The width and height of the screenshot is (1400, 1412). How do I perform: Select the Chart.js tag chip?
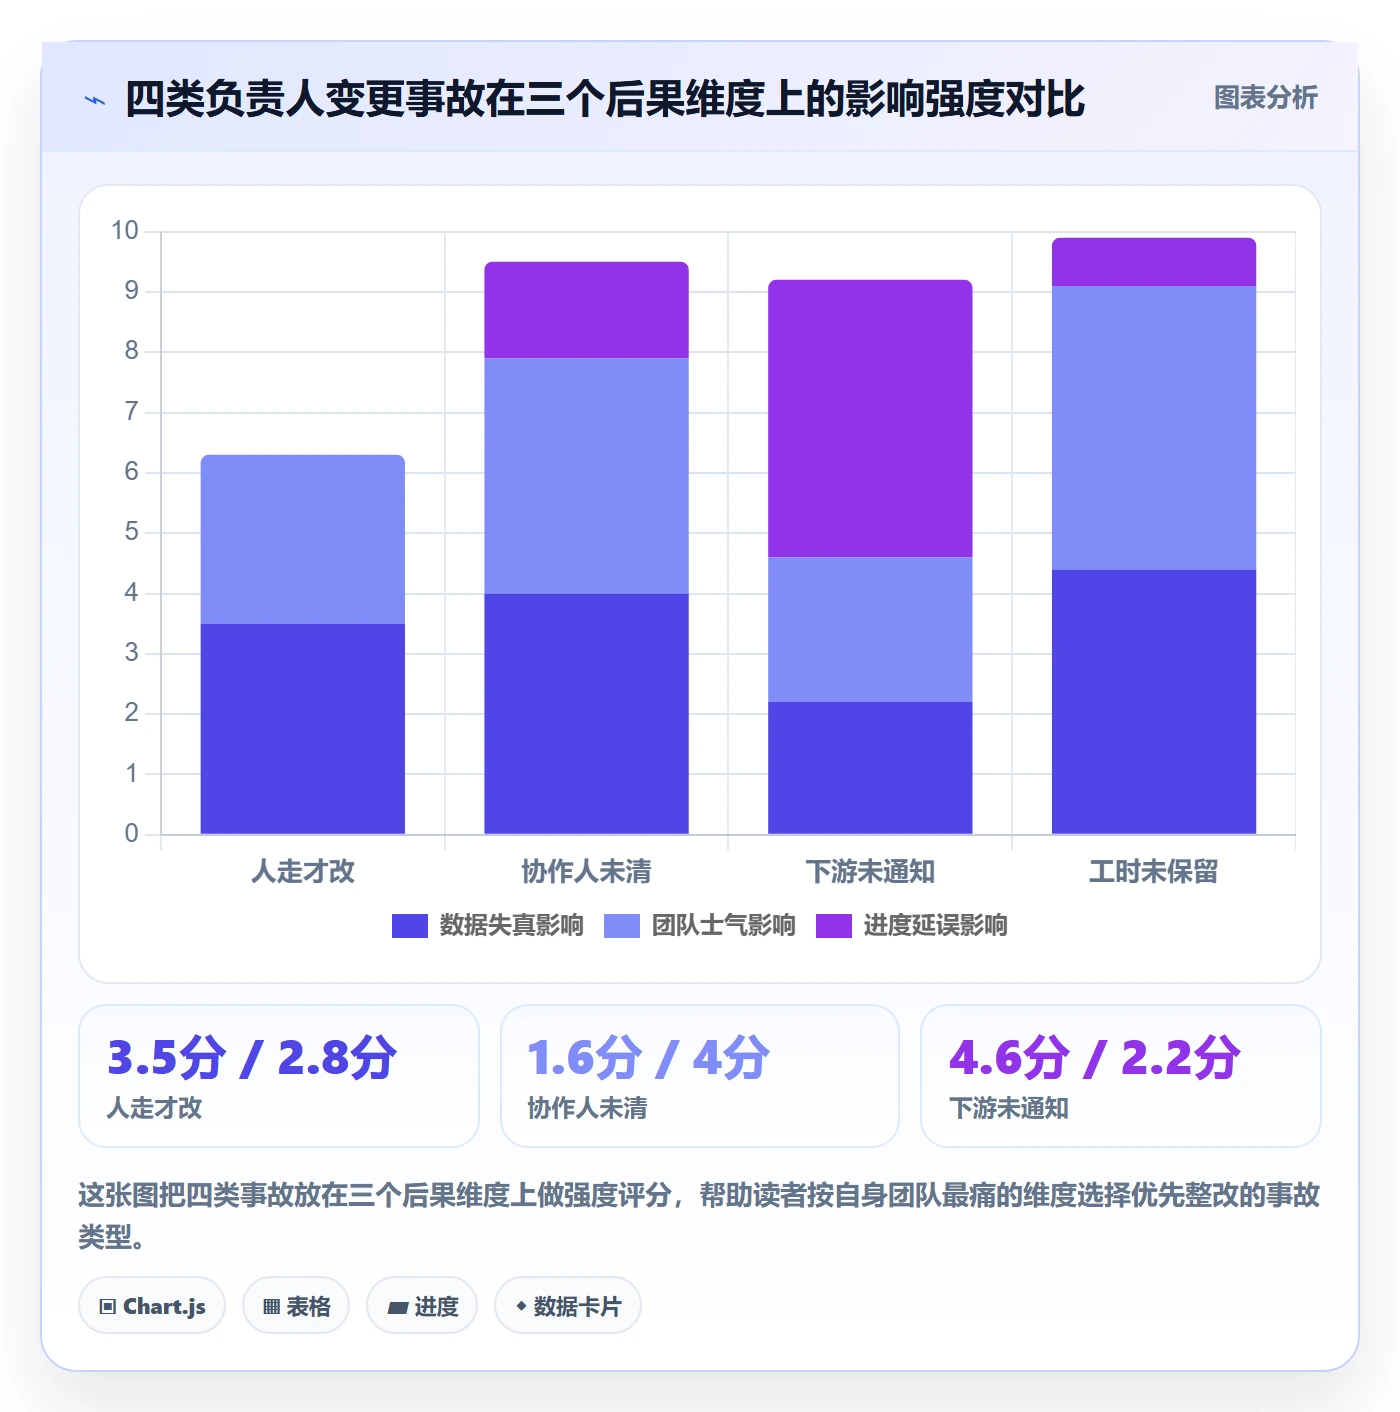[x=152, y=1306]
